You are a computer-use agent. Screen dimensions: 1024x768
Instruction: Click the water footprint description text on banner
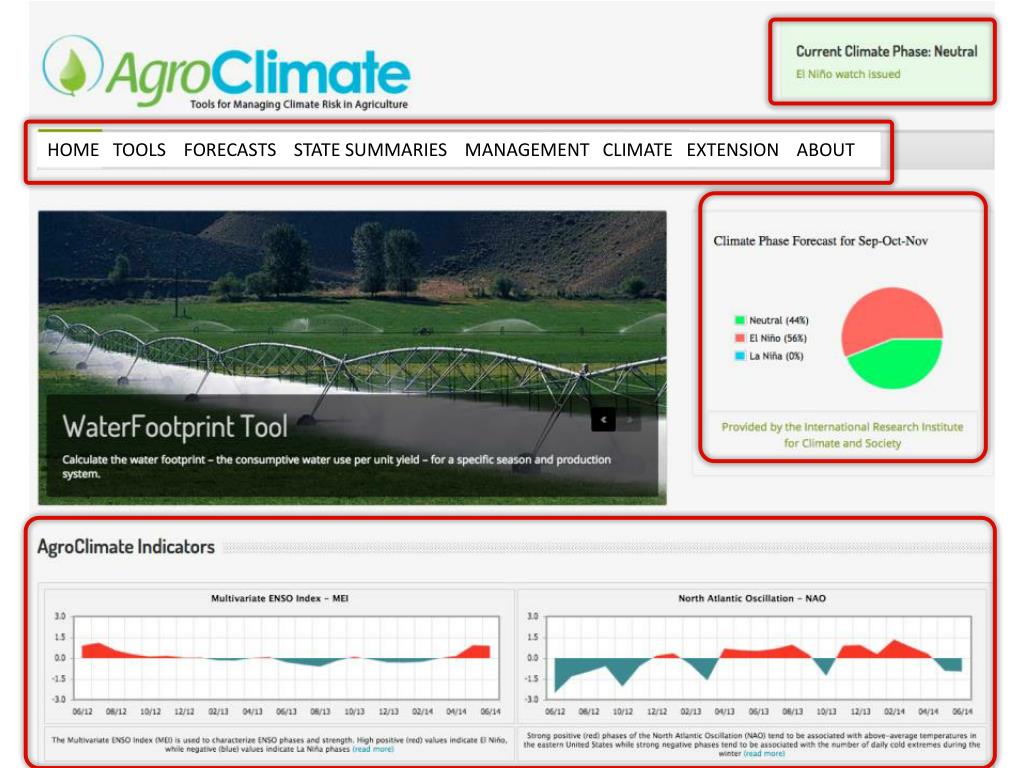coord(336,466)
